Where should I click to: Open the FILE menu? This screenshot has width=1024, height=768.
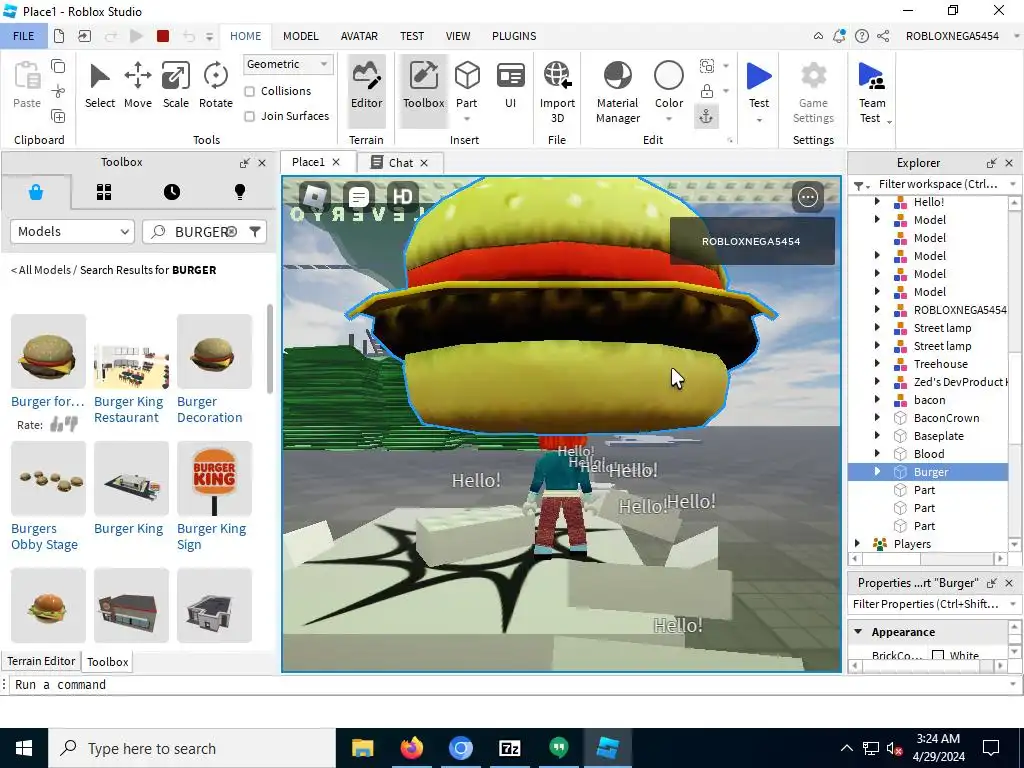24,36
